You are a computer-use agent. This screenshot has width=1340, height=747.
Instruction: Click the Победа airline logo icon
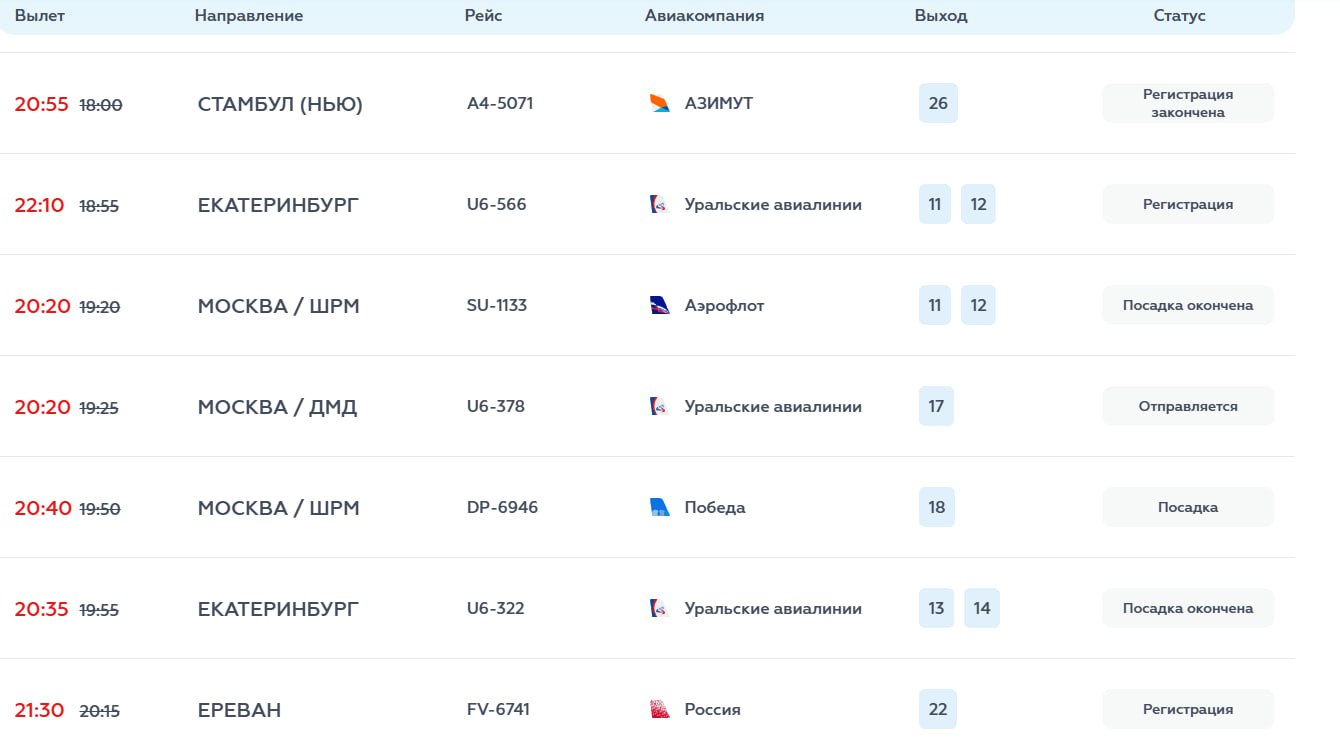[660, 507]
